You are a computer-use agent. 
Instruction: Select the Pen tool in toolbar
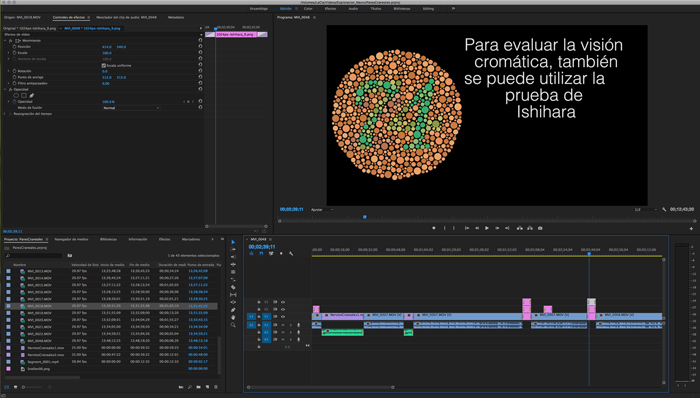click(233, 310)
